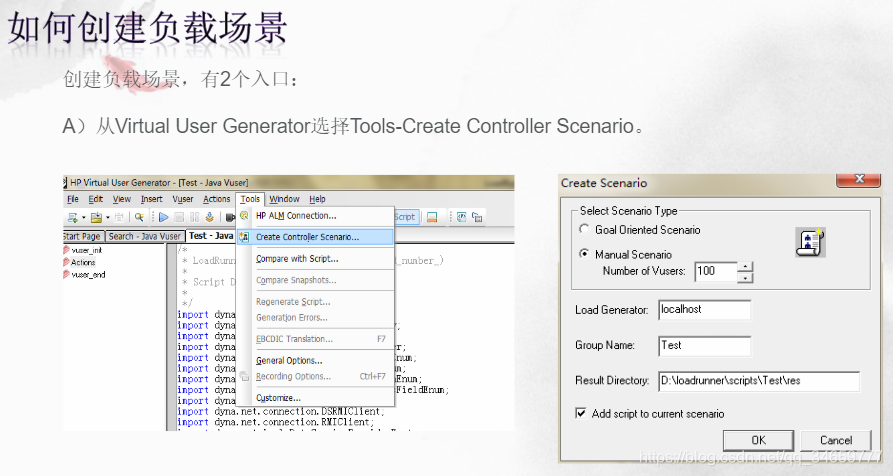The image size is (893, 476).
Task: Select the Actions tree item
Action: pyautogui.click(x=83, y=262)
